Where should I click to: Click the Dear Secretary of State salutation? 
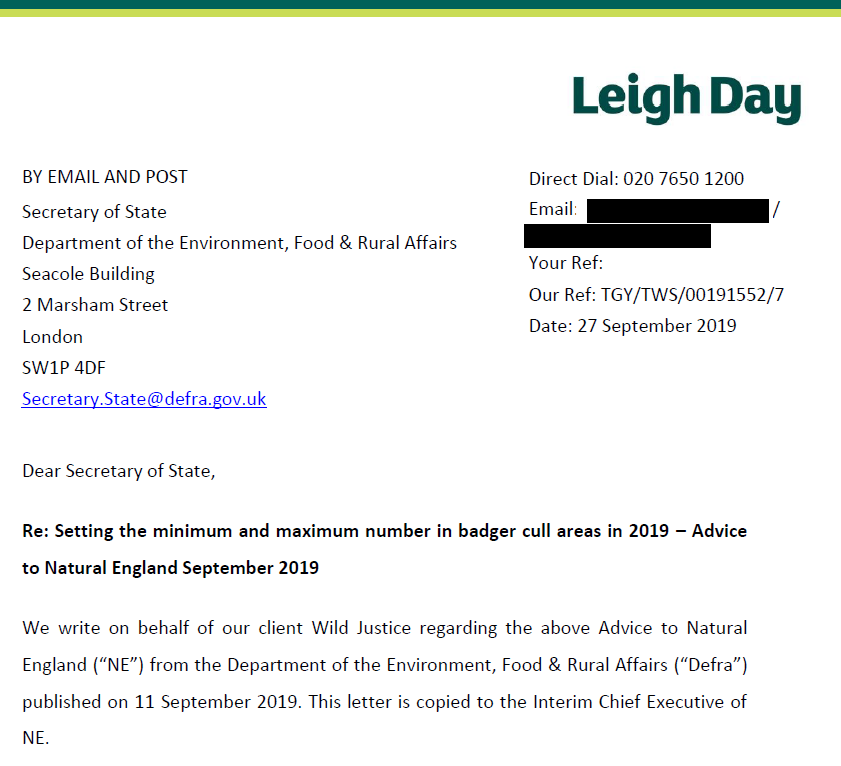[118, 471]
